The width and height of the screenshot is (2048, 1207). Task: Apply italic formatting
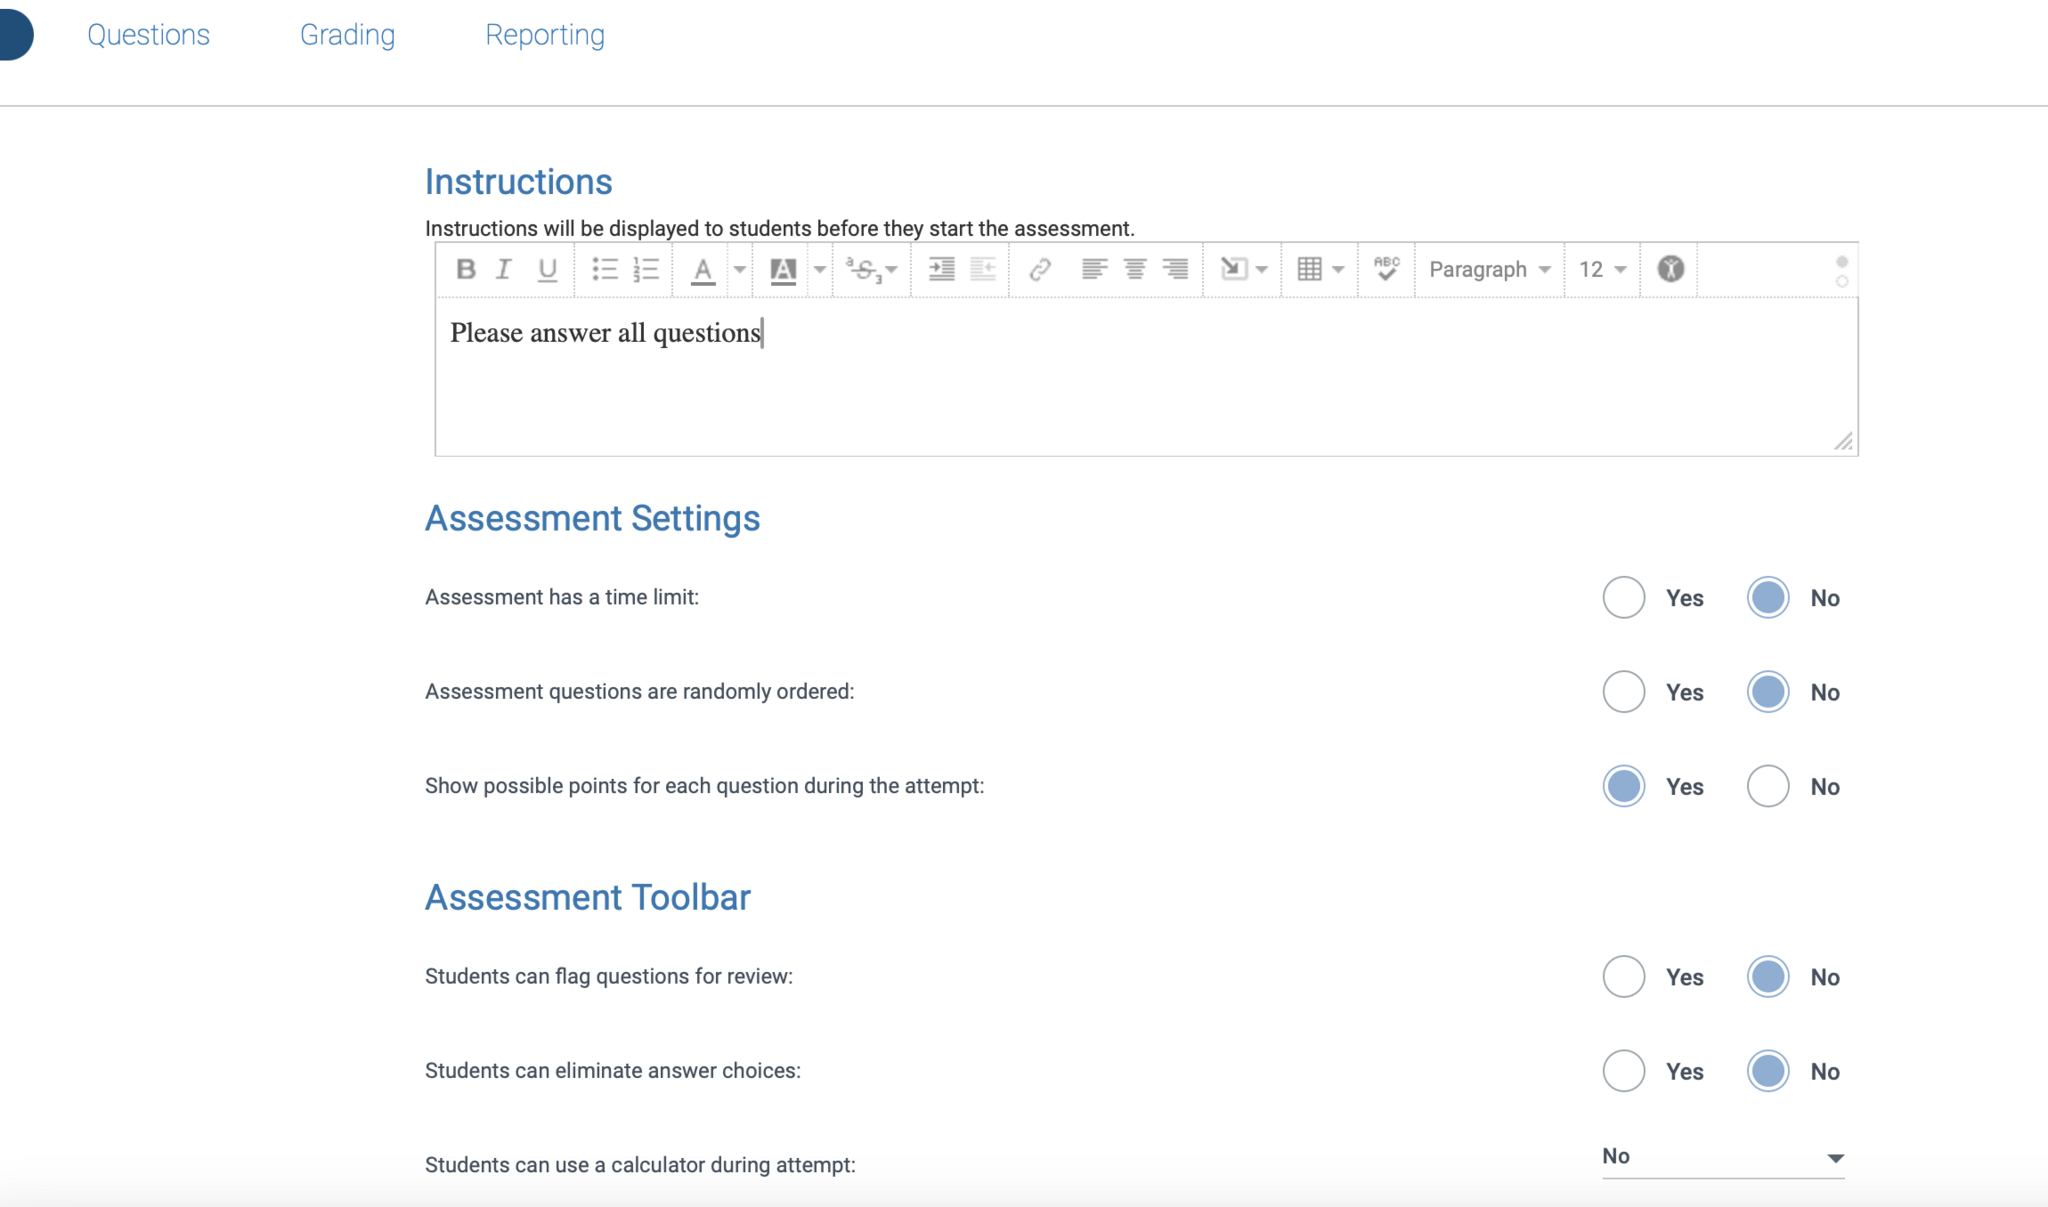click(x=504, y=269)
